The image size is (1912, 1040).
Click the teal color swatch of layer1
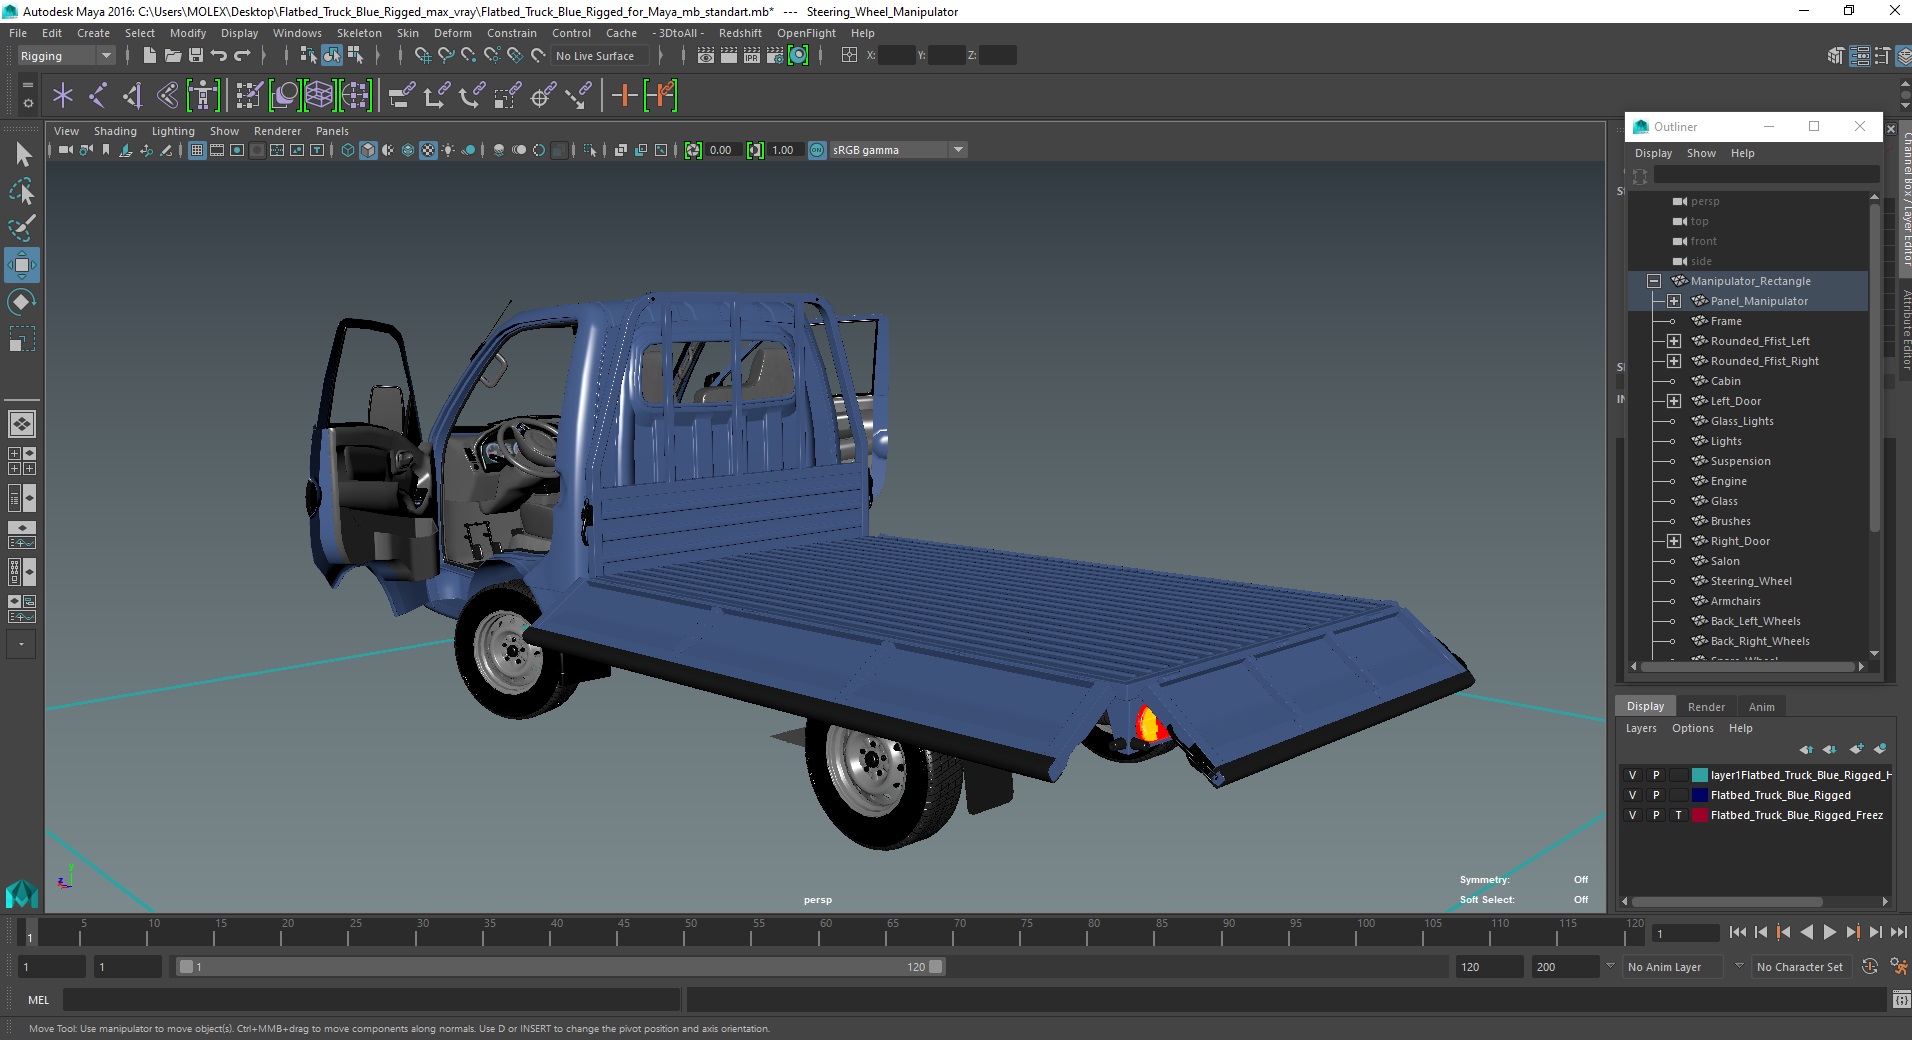coord(1699,775)
